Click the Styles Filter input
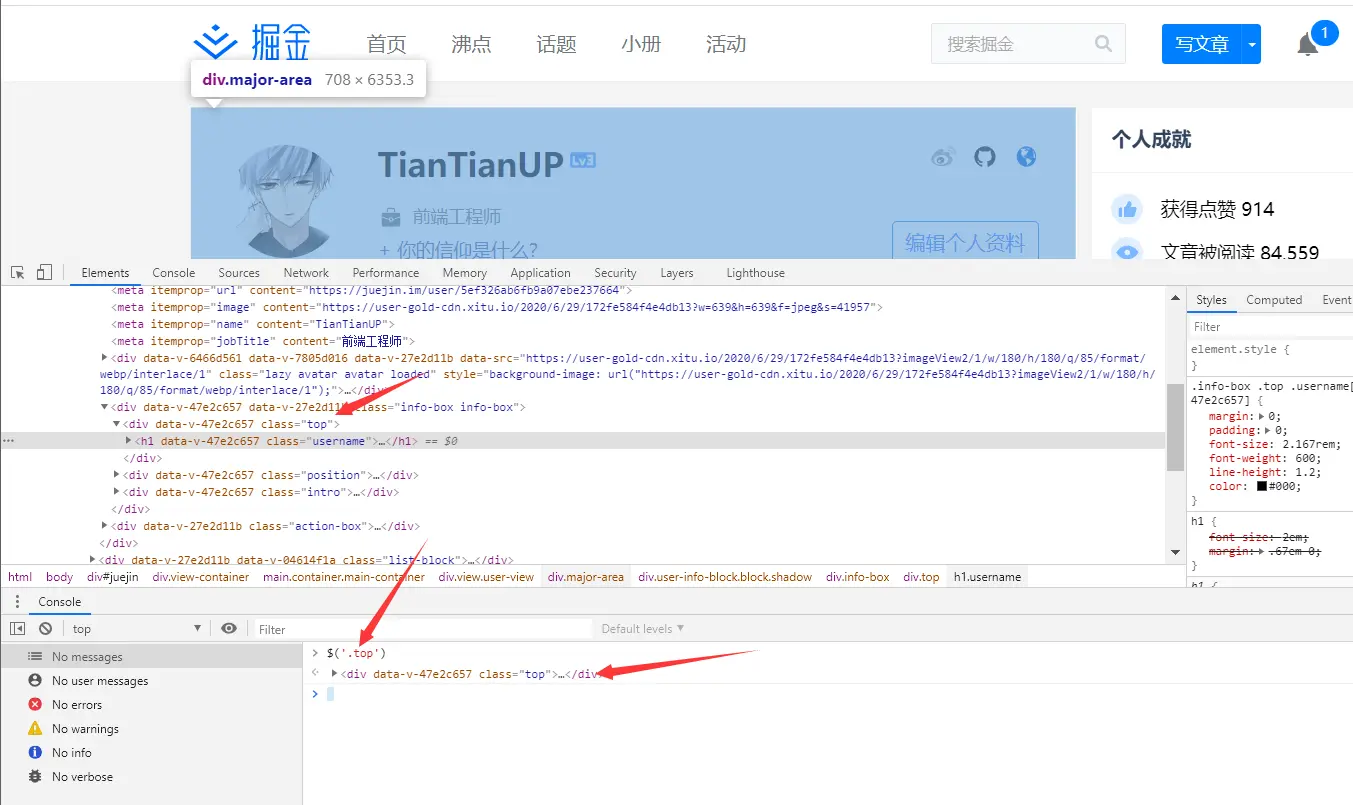The width and height of the screenshot is (1353, 805). (1270, 326)
